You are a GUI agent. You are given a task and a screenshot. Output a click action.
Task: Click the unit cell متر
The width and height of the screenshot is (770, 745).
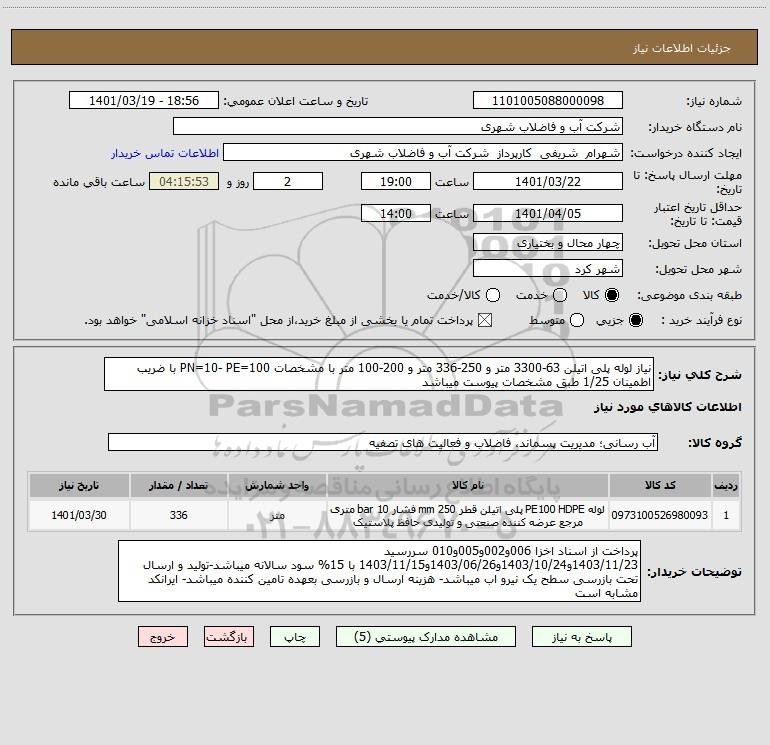click(277, 515)
